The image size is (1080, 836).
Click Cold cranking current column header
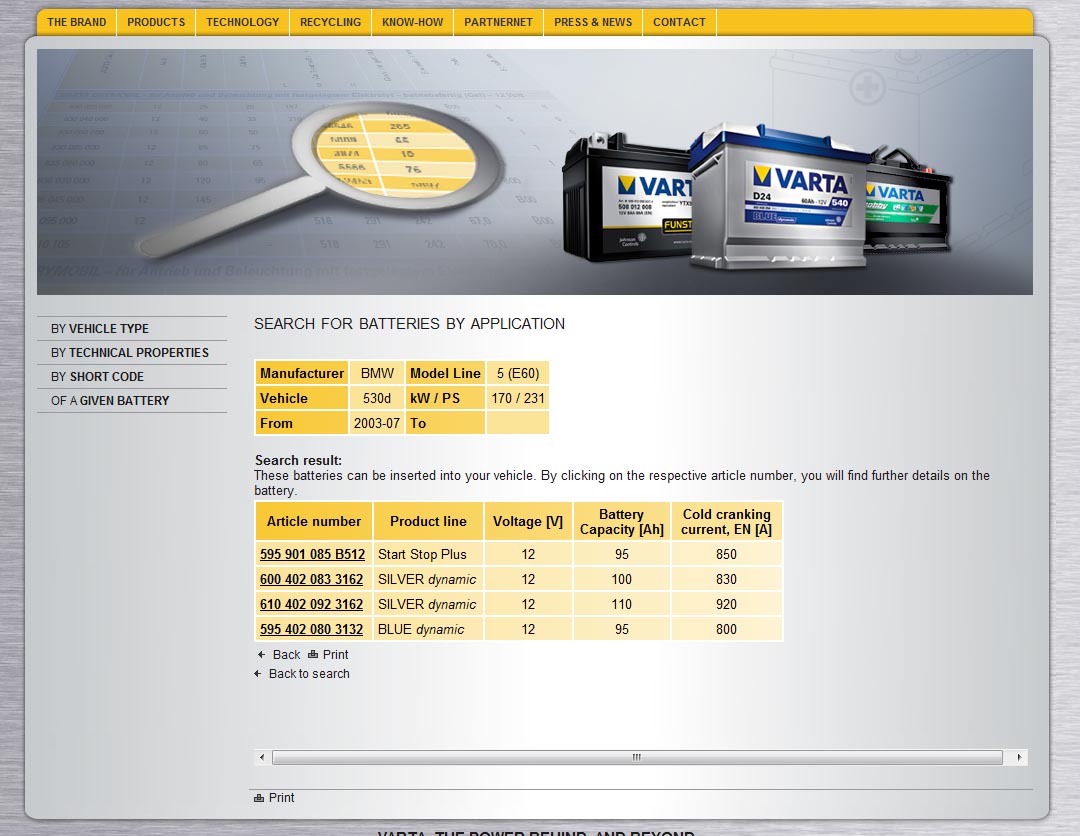(x=727, y=521)
